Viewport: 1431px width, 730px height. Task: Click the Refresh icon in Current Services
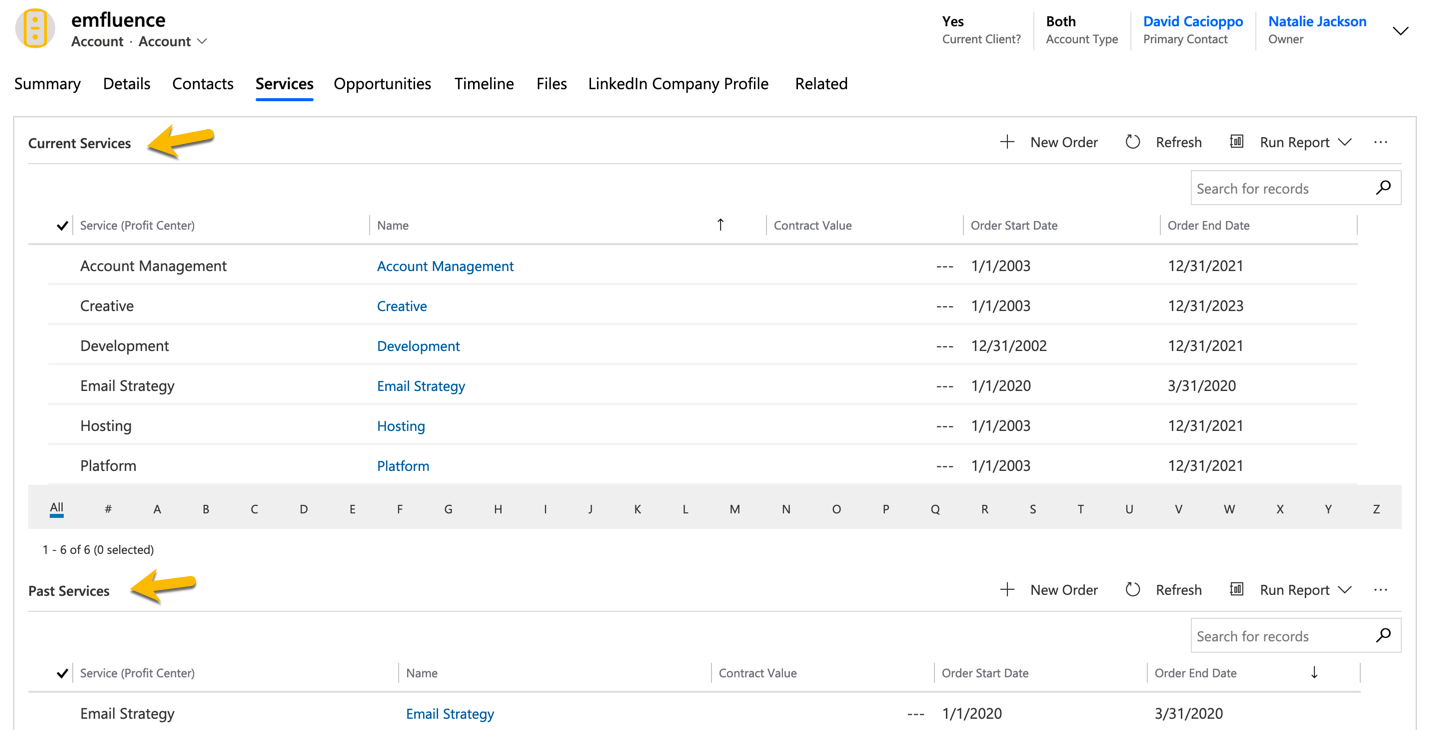1132,142
